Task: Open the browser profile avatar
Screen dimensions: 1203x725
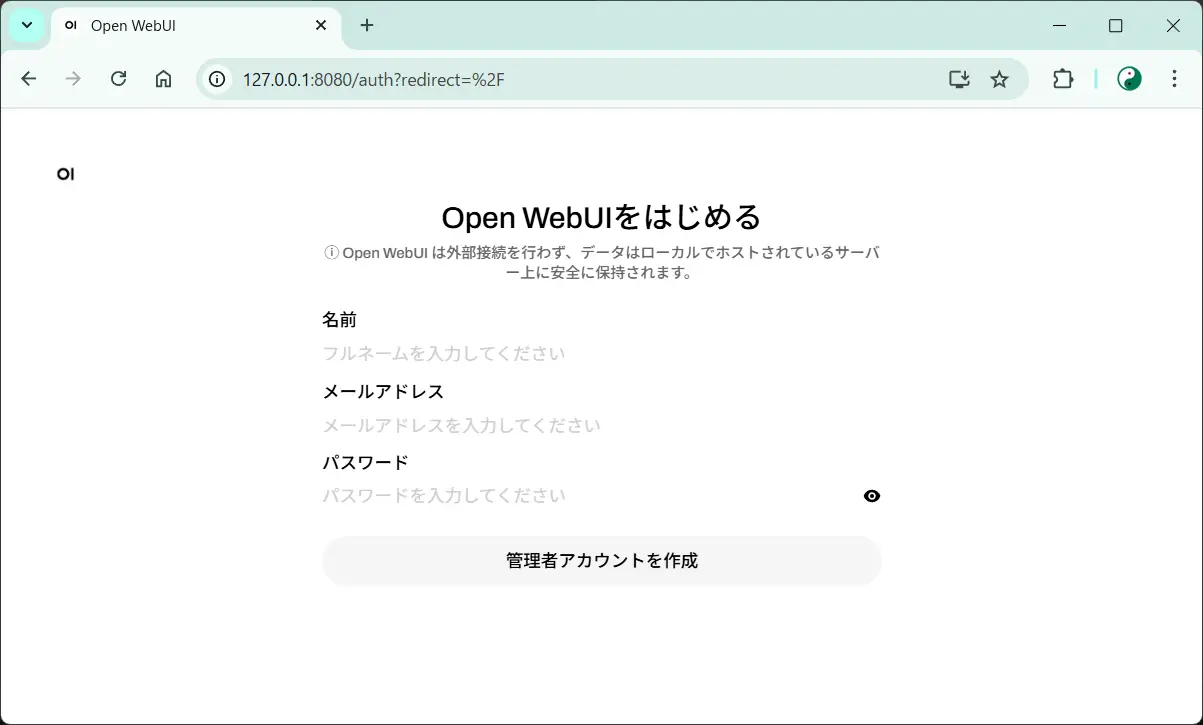Action: 1130,79
